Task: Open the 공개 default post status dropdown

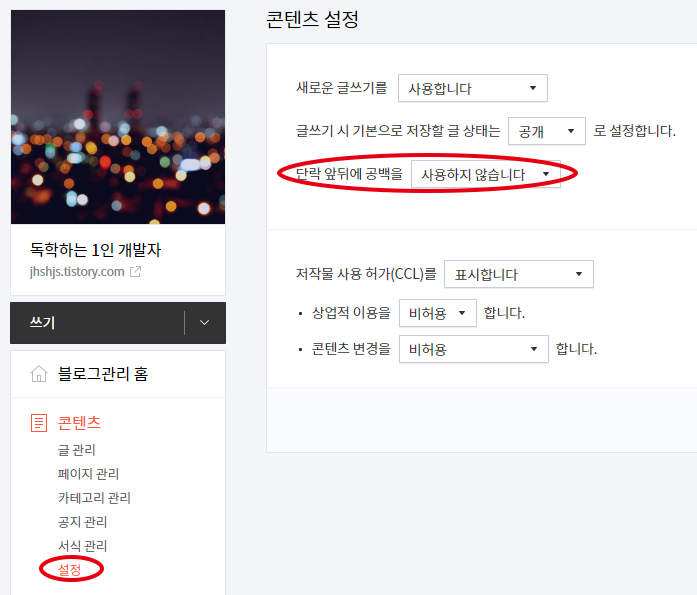Action: pos(546,131)
